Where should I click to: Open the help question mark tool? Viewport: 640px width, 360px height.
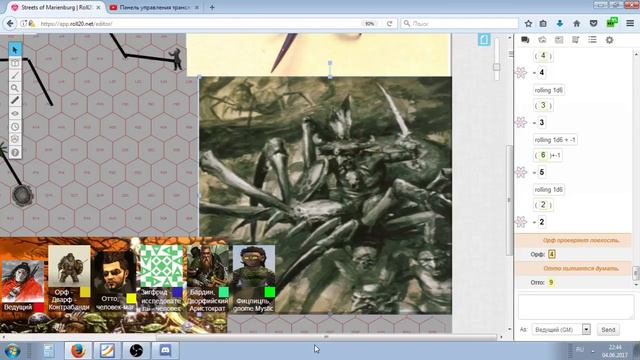click(15, 152)
